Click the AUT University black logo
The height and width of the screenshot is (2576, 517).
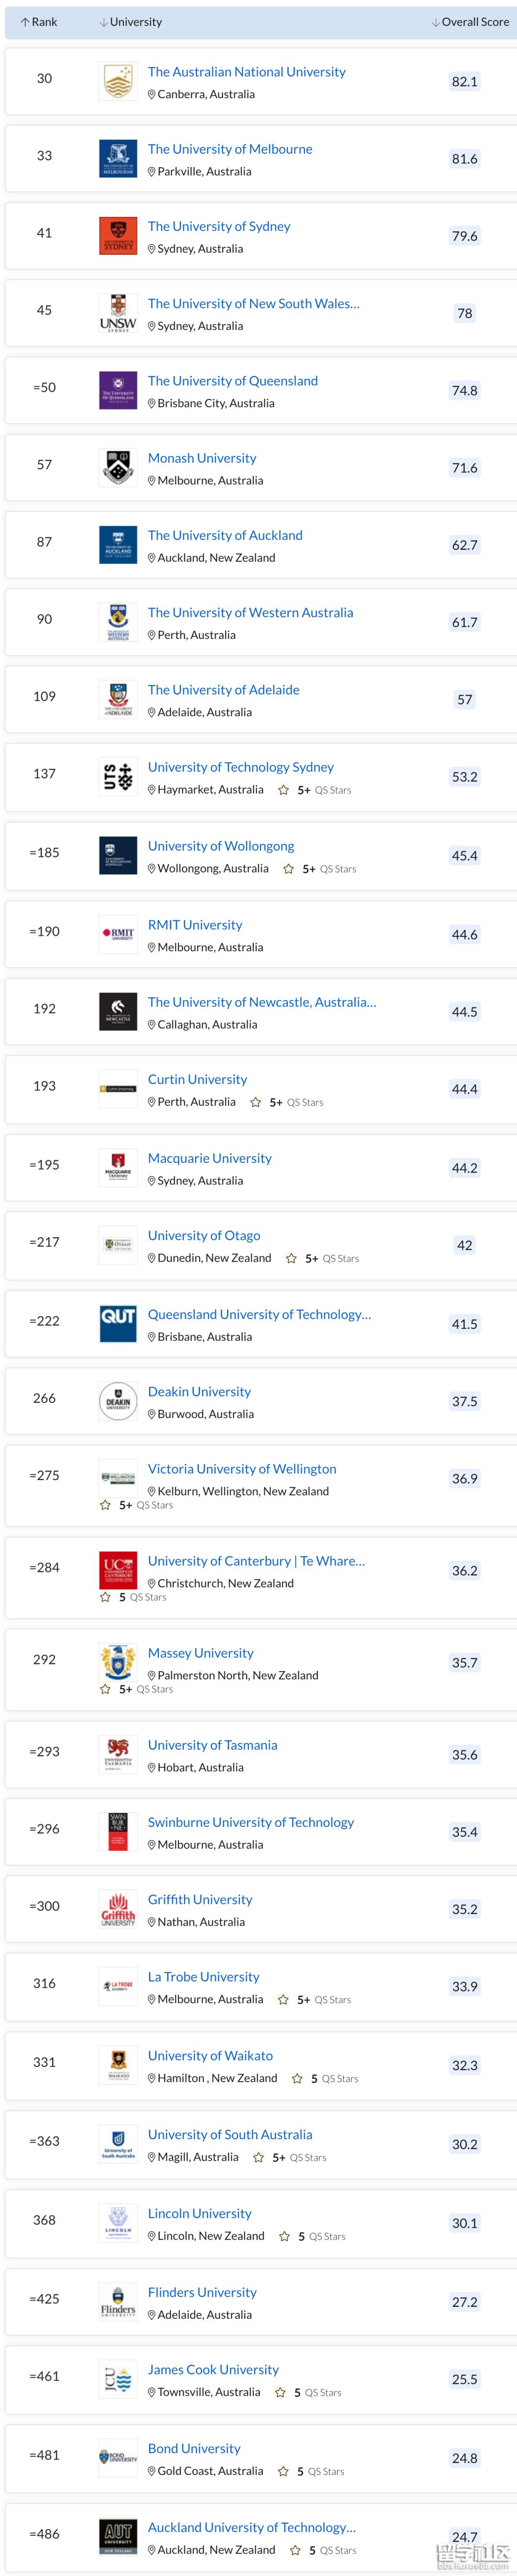click(x=118, y=2536)
